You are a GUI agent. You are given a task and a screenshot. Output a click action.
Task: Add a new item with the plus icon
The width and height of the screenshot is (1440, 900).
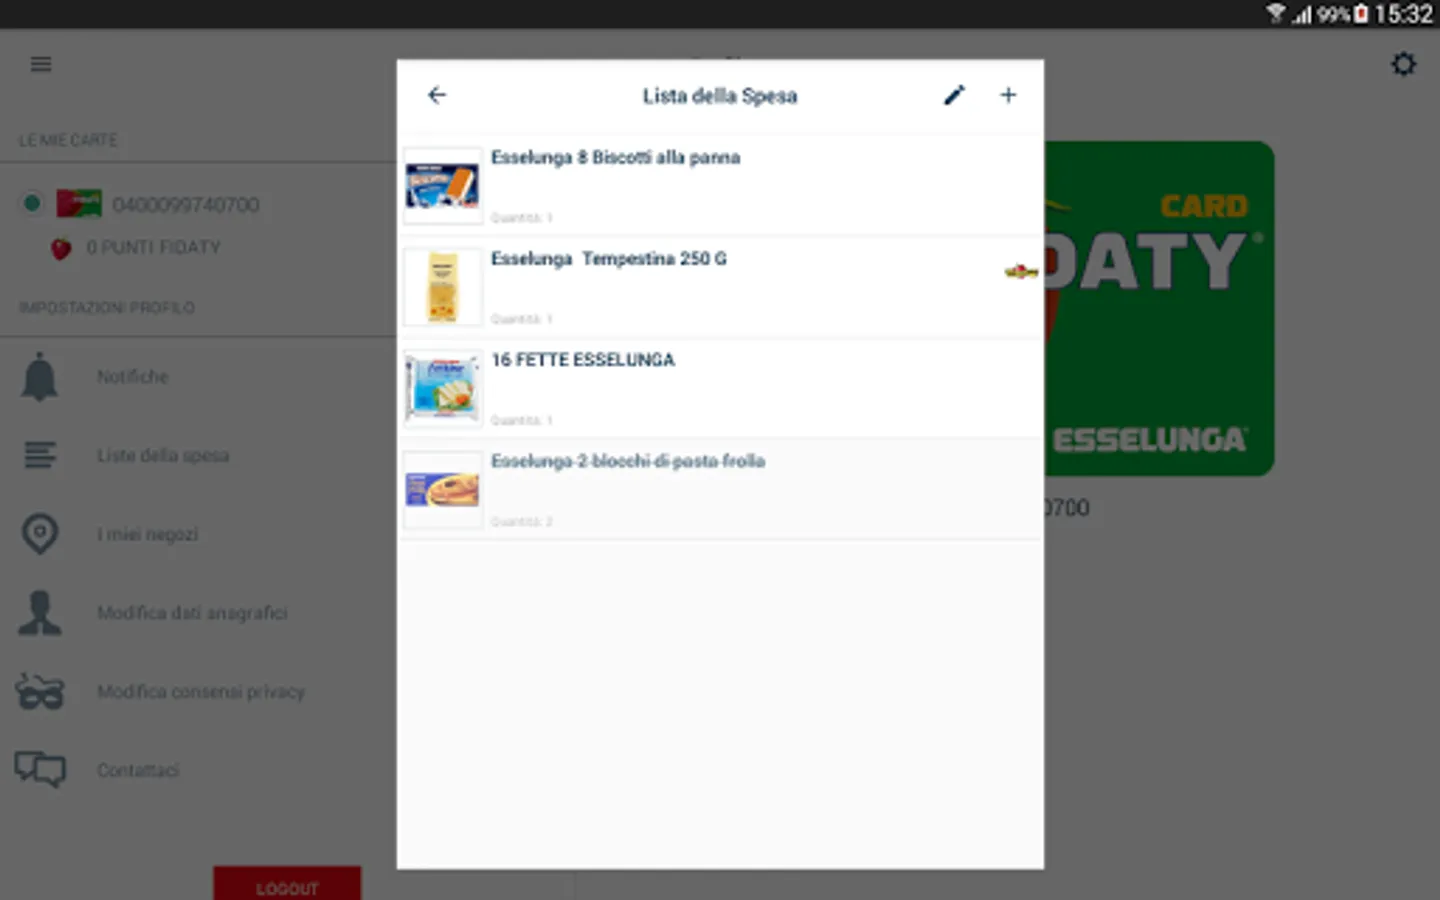1008,95
